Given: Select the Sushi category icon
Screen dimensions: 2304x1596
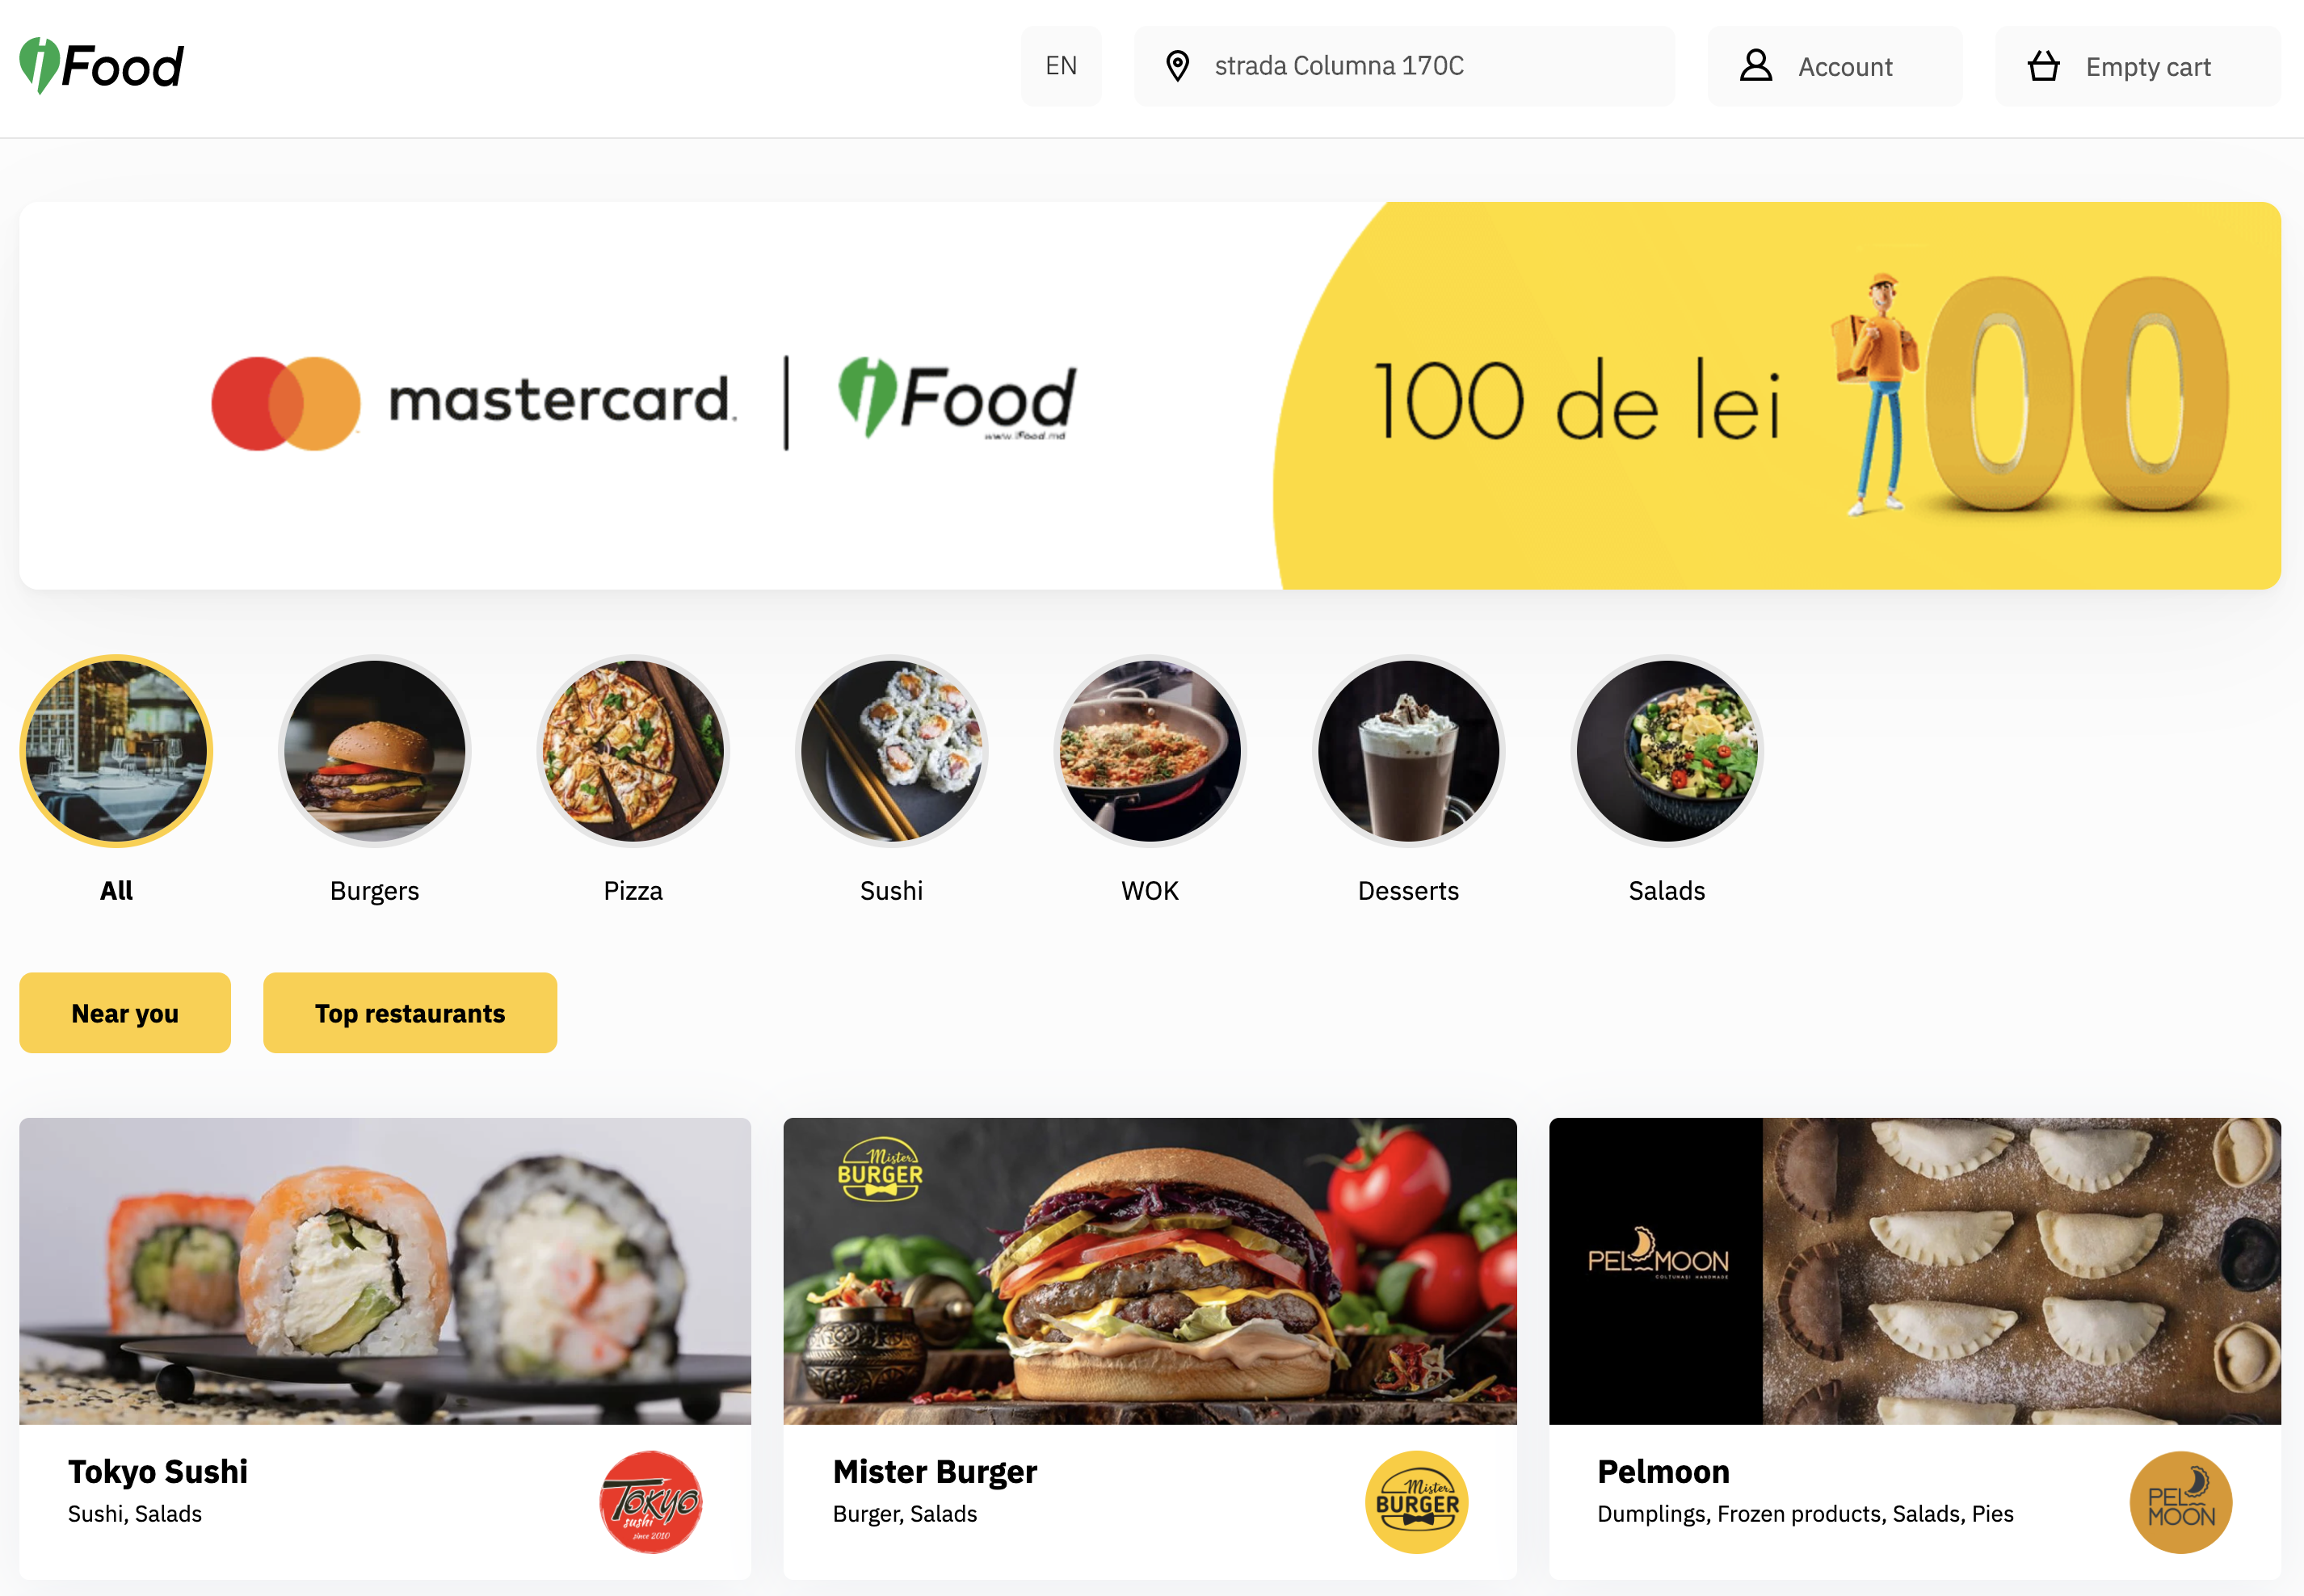Looking at the screenshot, I should pyautogui.click(x=891, y=751).
